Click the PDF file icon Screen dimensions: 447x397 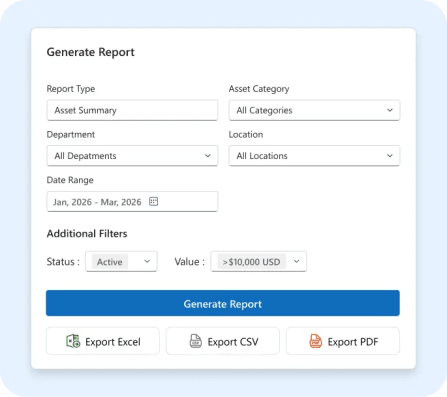coord(315,341)
